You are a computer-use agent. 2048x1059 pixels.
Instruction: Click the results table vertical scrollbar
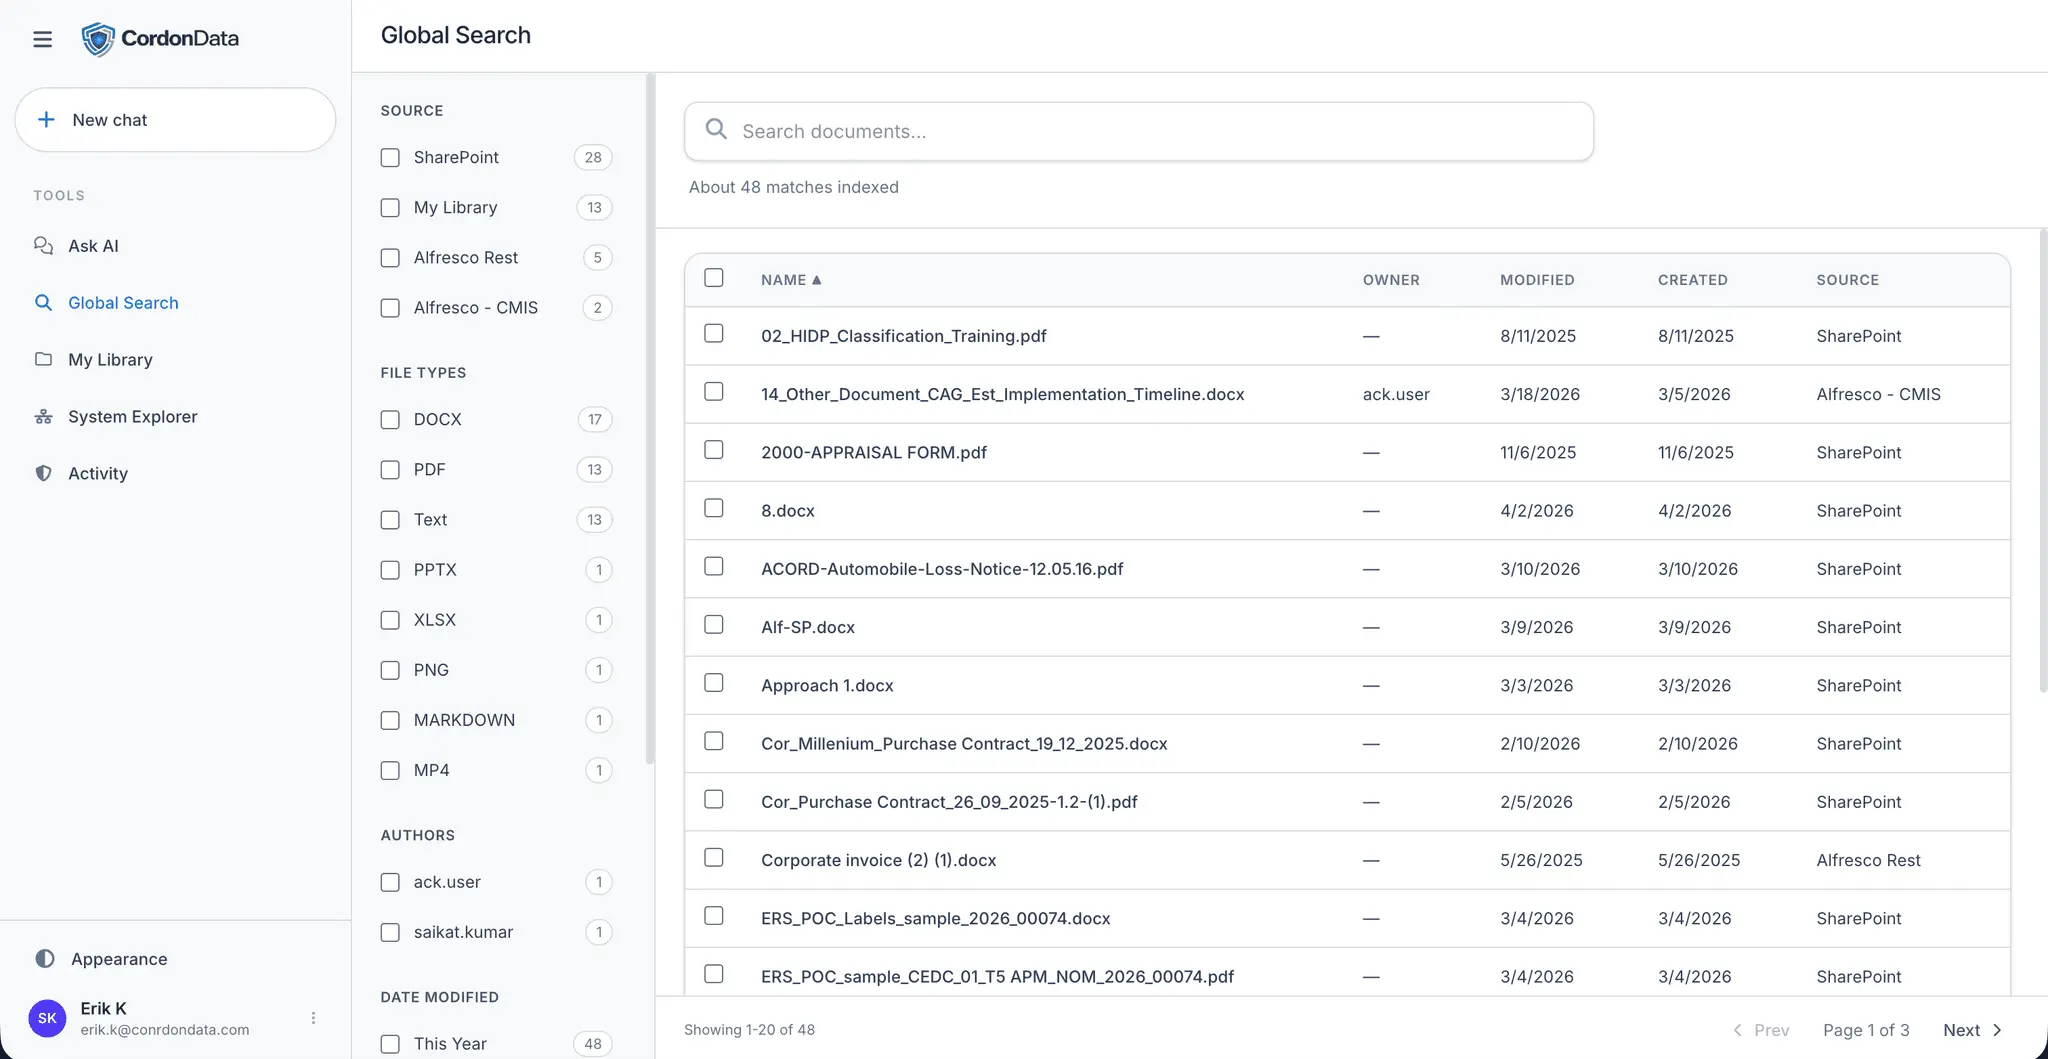pos(2043,460)
